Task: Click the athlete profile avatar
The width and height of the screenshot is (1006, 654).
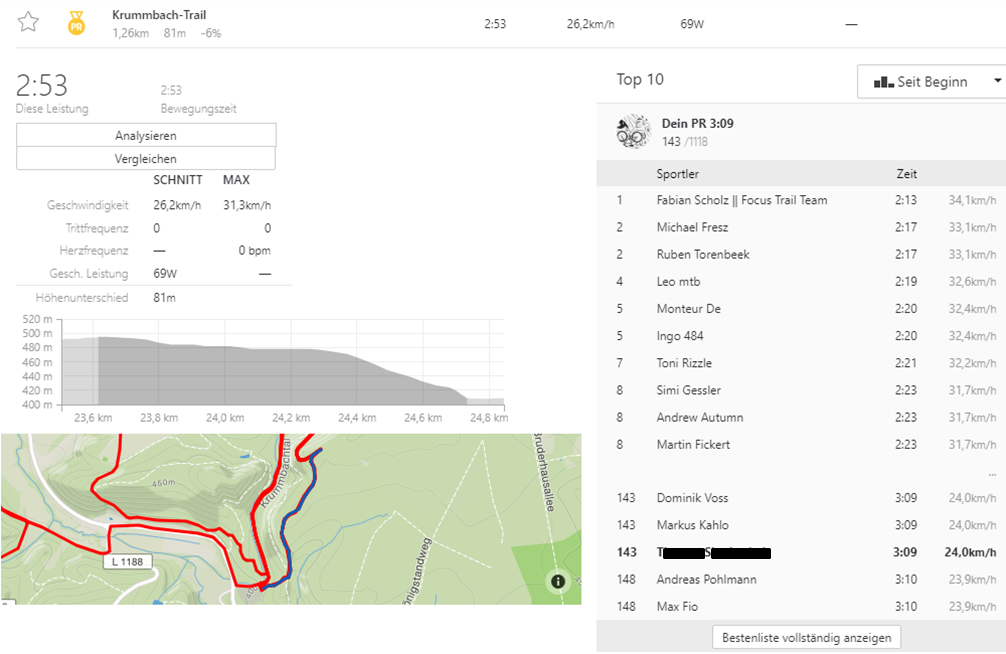Action: pyautogui.click(x=634, y=132)
